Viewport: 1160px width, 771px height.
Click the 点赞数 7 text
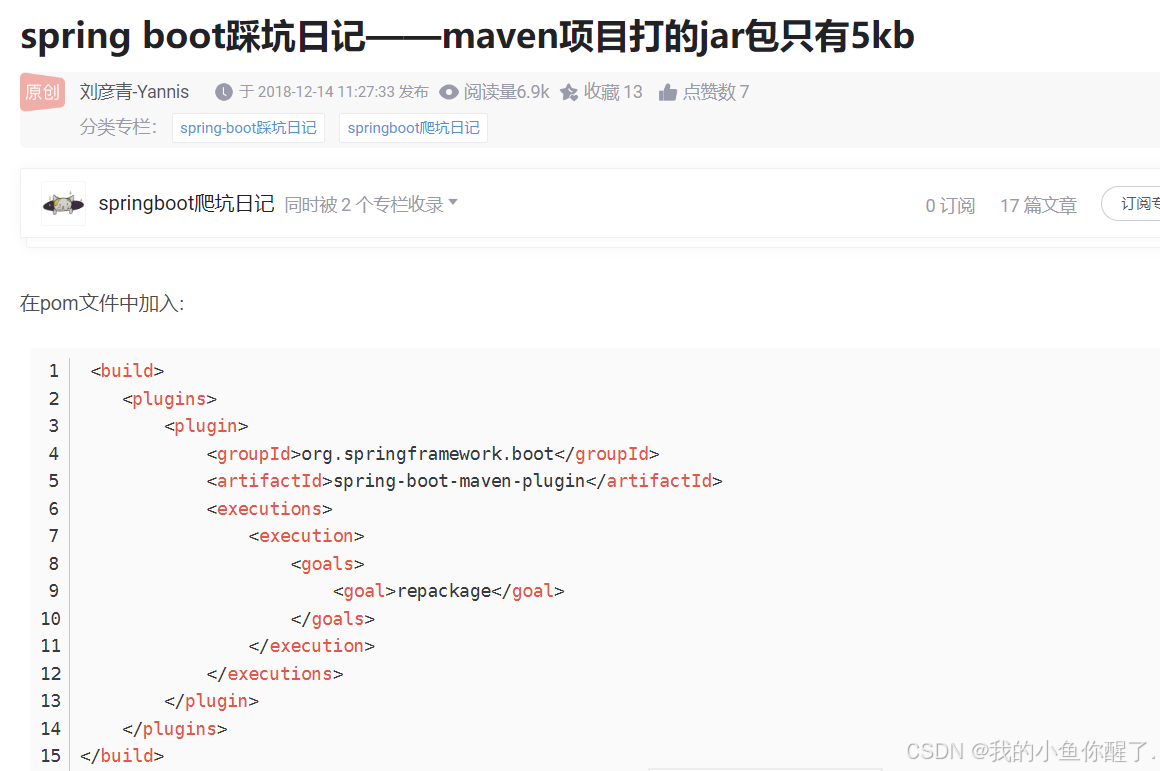[715, 92]
